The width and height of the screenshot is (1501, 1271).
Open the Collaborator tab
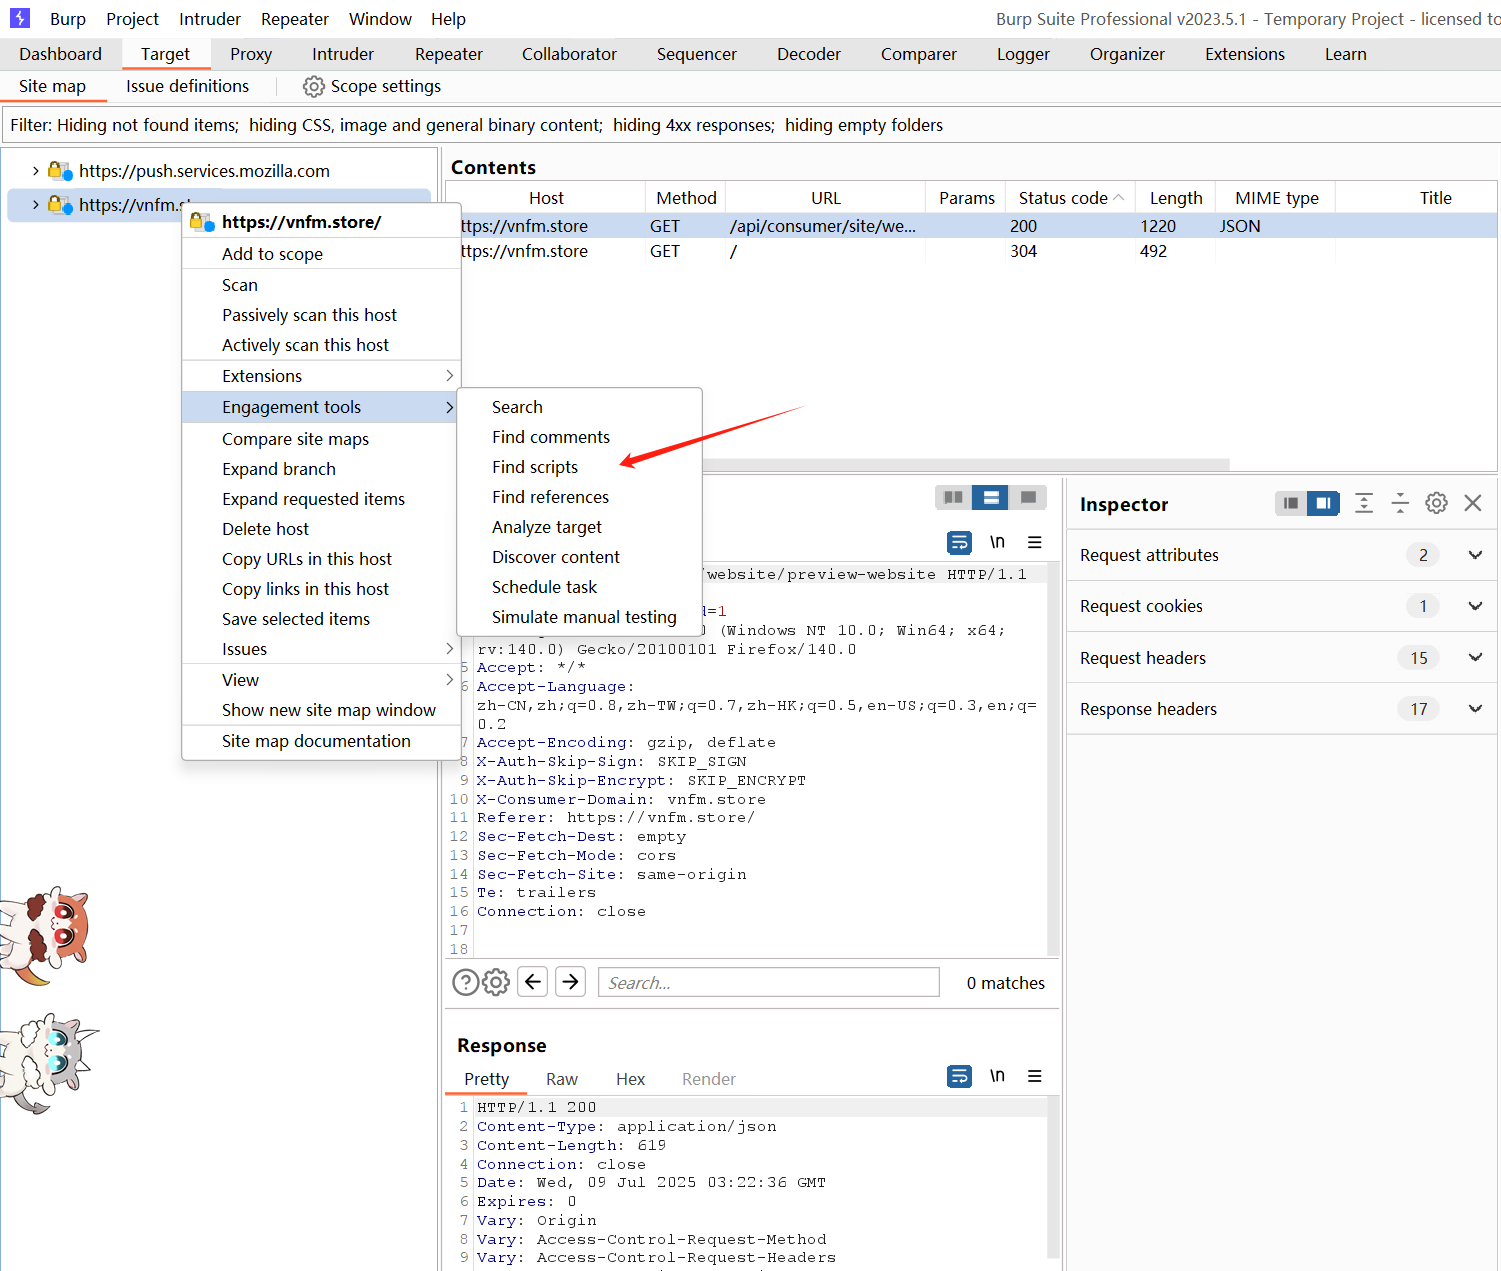pos(569,54)
